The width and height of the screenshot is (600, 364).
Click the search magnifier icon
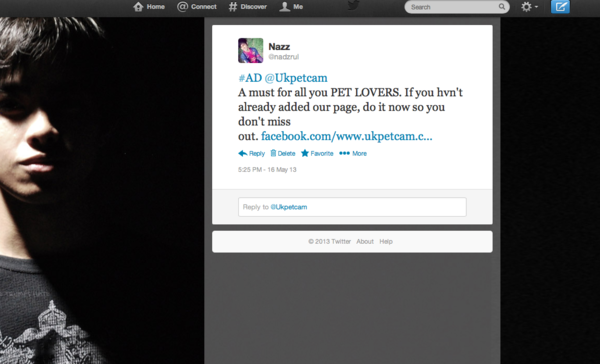coord(502,7)
